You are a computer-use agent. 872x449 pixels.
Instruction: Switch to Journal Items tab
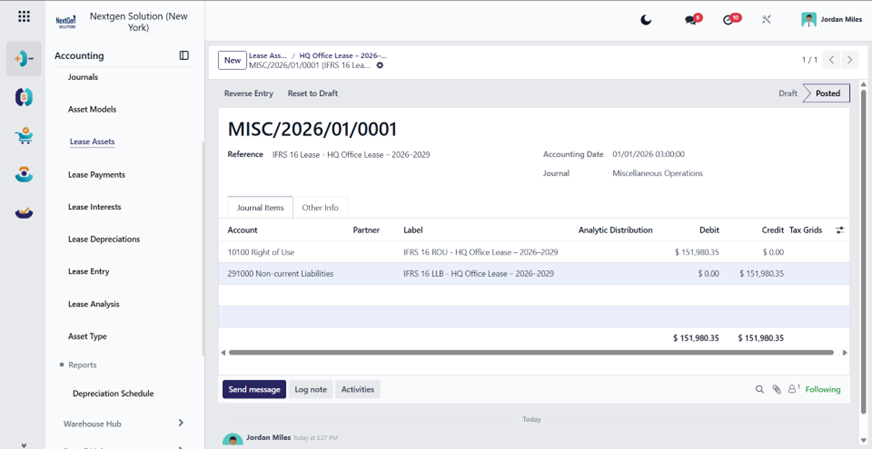260,208
